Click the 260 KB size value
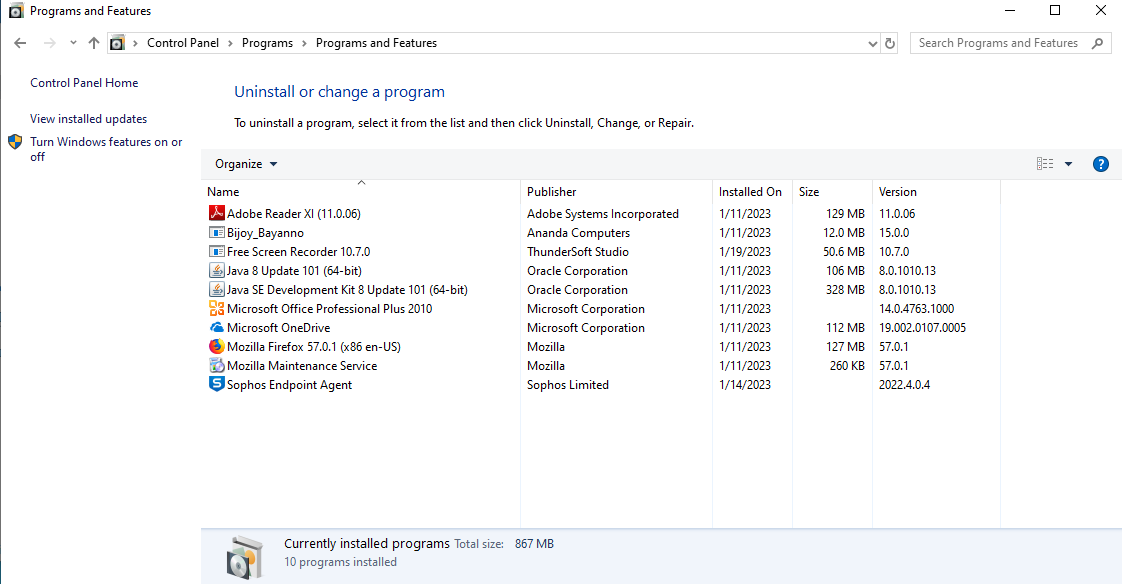 pos(847,366)
